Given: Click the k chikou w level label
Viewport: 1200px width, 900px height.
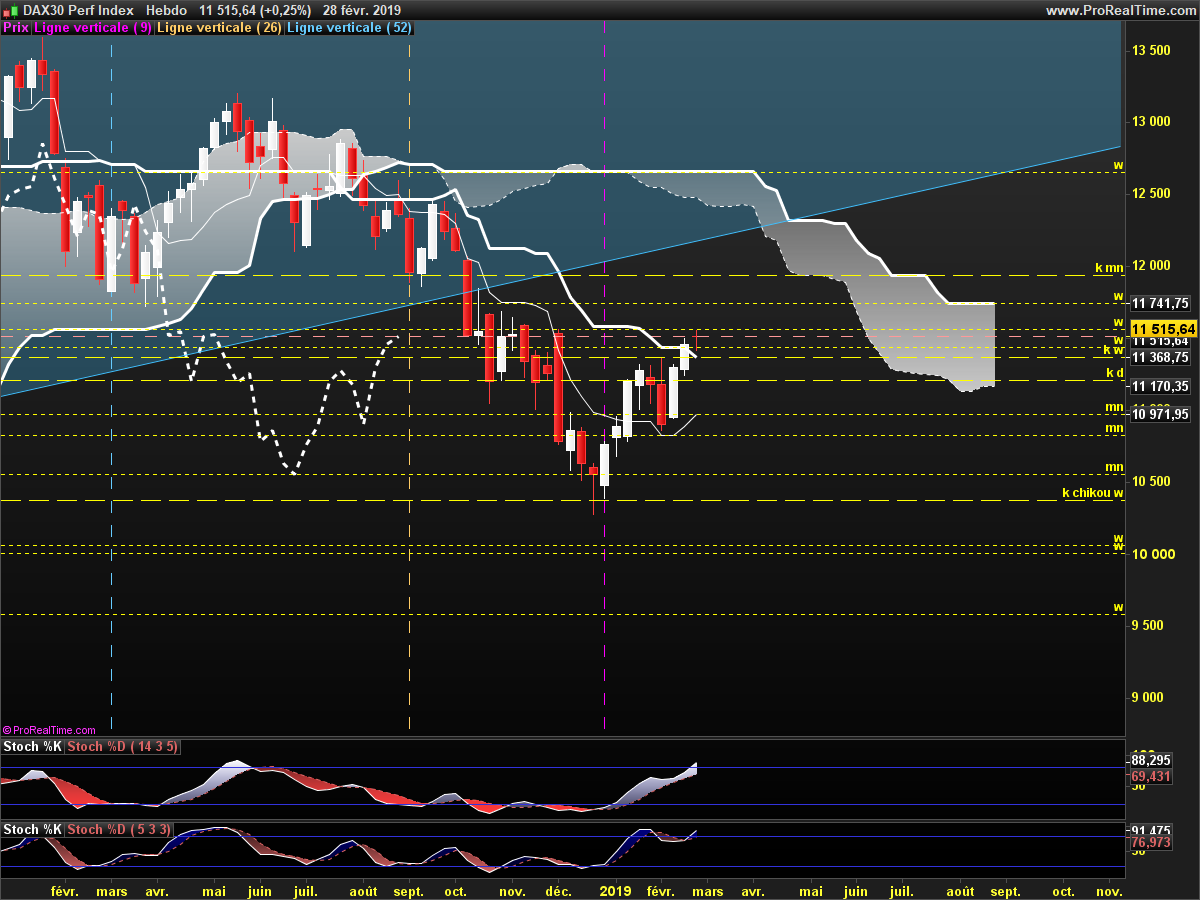Looking at the screenshot, I should click(1094, 492).
